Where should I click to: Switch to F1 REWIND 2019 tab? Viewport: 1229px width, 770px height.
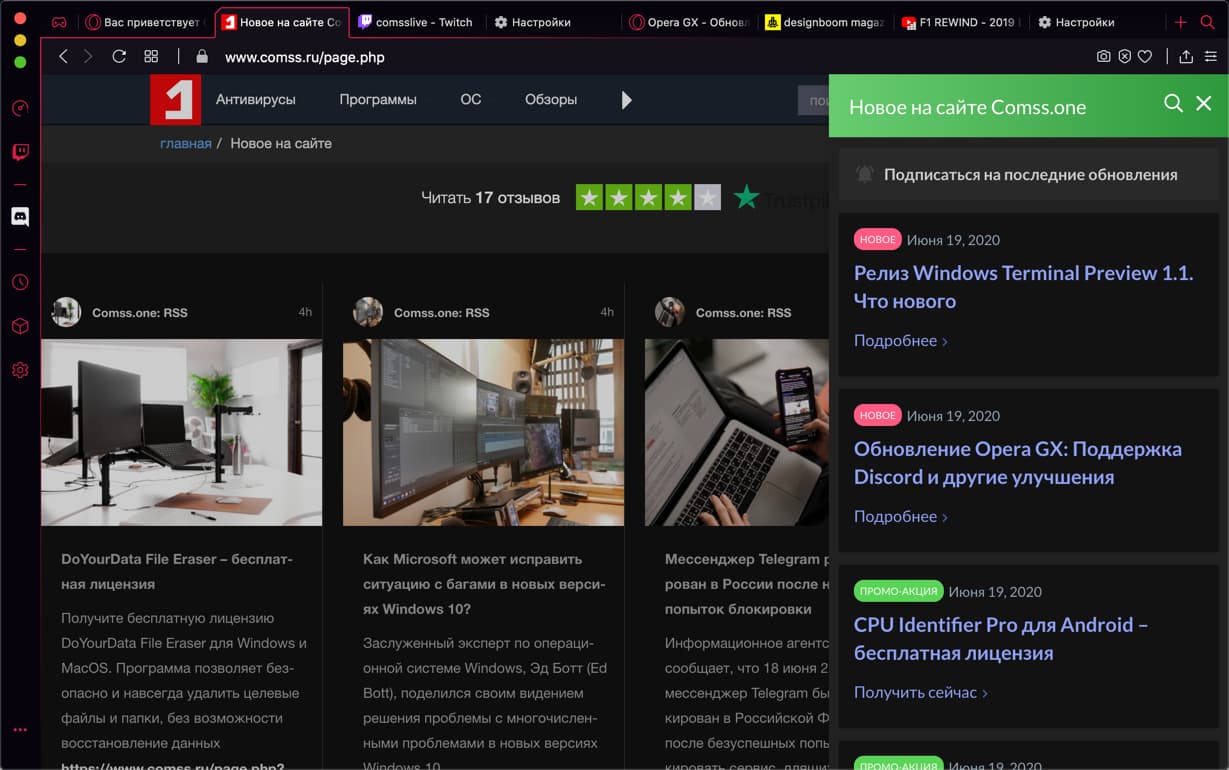click(x=960, y=22)
